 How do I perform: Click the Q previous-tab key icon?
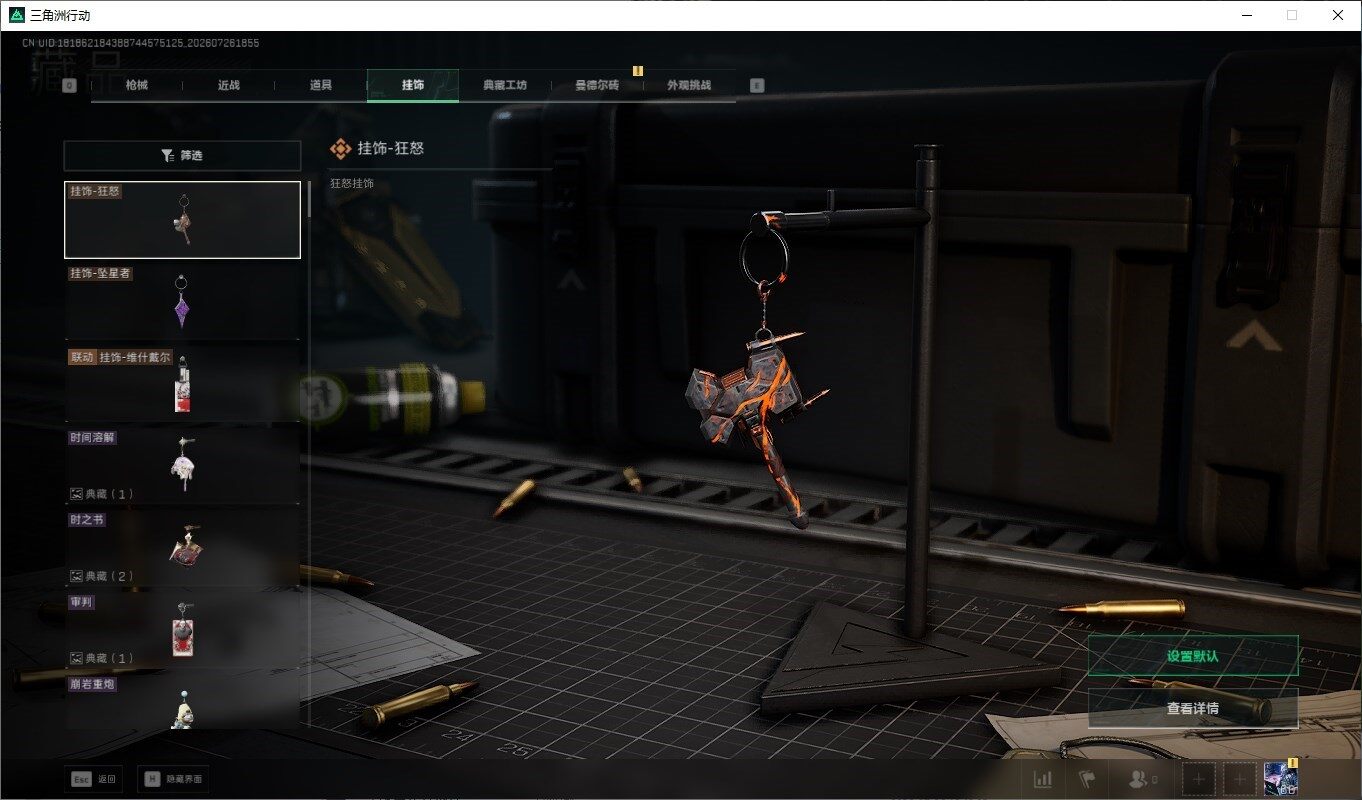coord(69,85)
